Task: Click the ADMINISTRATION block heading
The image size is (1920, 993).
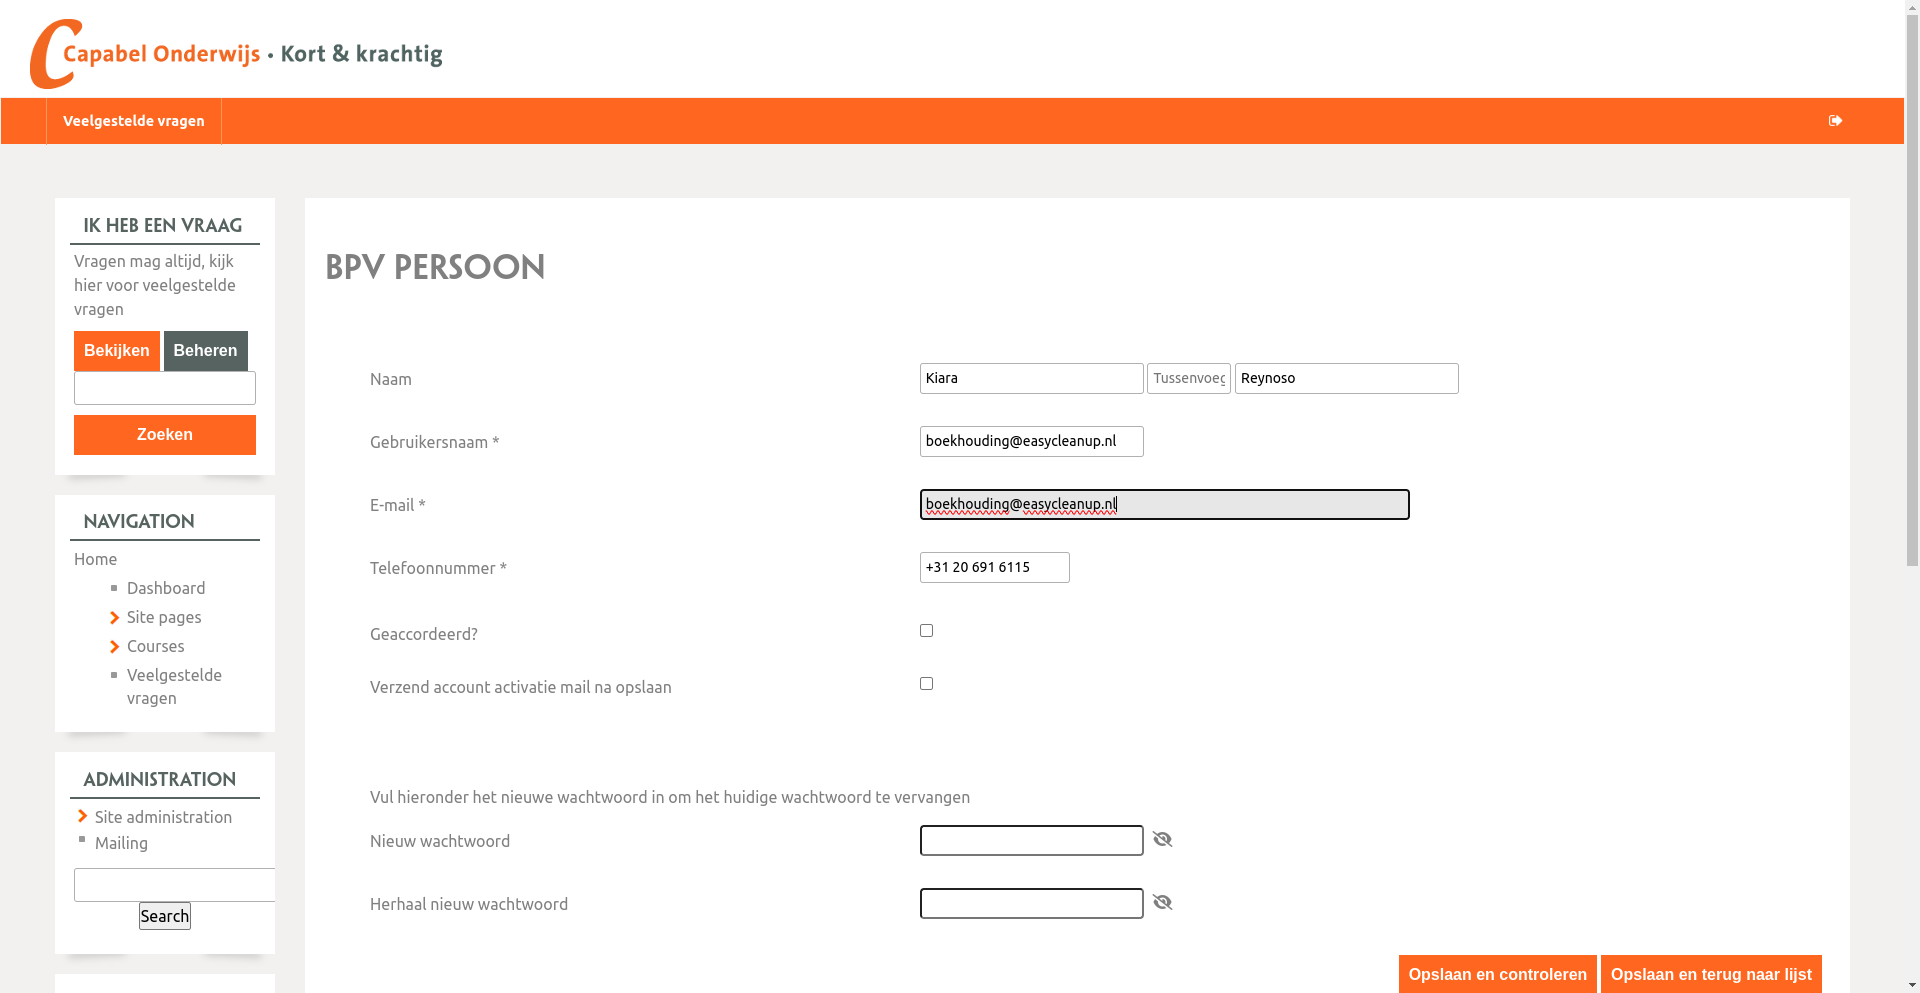Action: 160,779
